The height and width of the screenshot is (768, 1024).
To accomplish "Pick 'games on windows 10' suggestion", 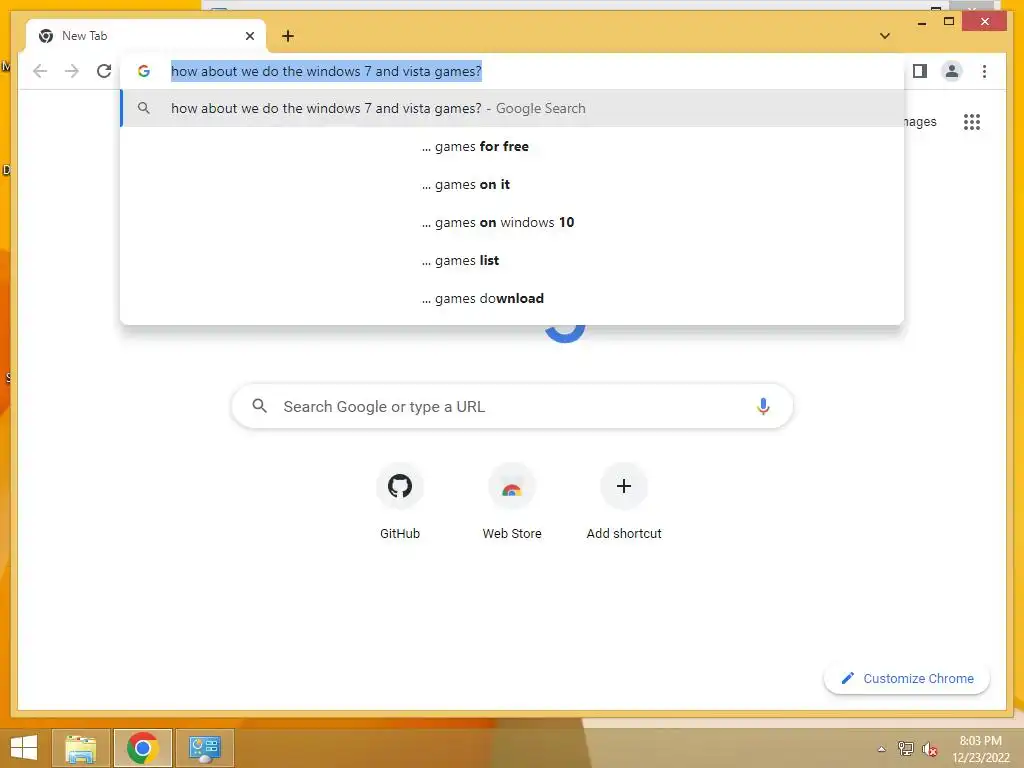I will (x=512, y=222).
